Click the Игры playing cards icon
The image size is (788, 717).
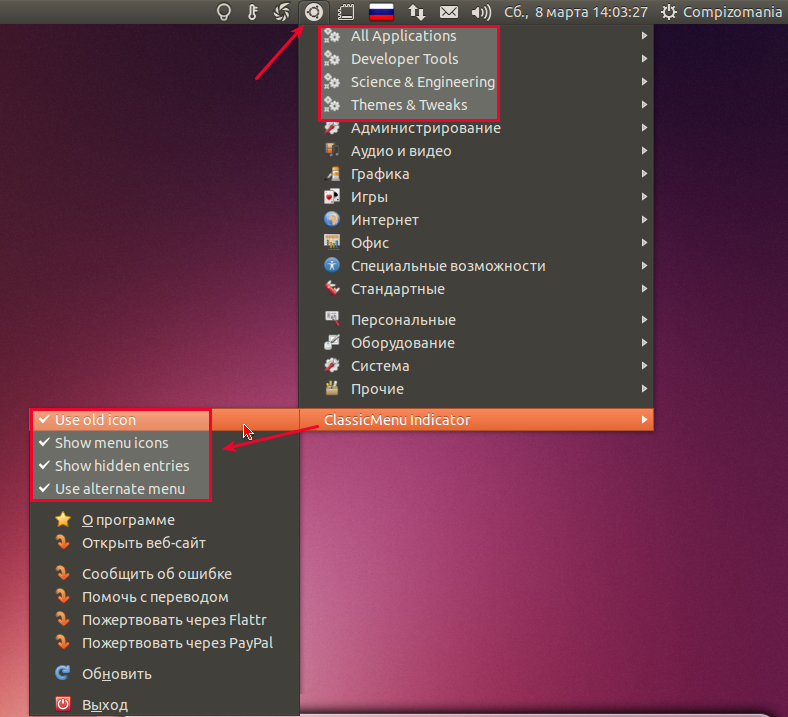coord(332,196)
